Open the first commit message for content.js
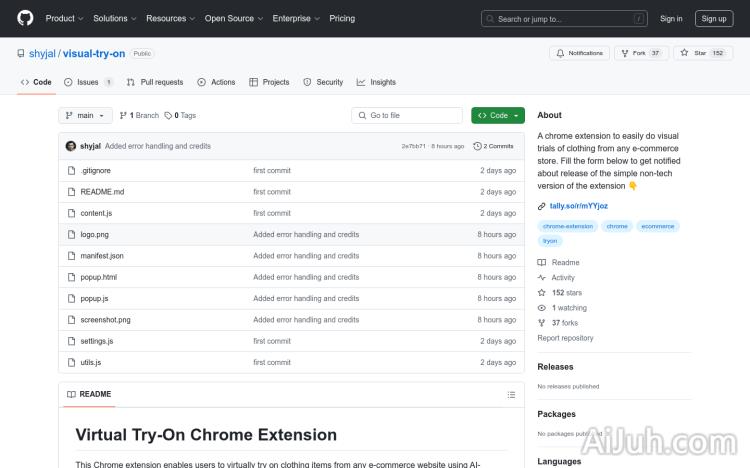750x468 pixels. pyautogui.click(x=272, y=213)
